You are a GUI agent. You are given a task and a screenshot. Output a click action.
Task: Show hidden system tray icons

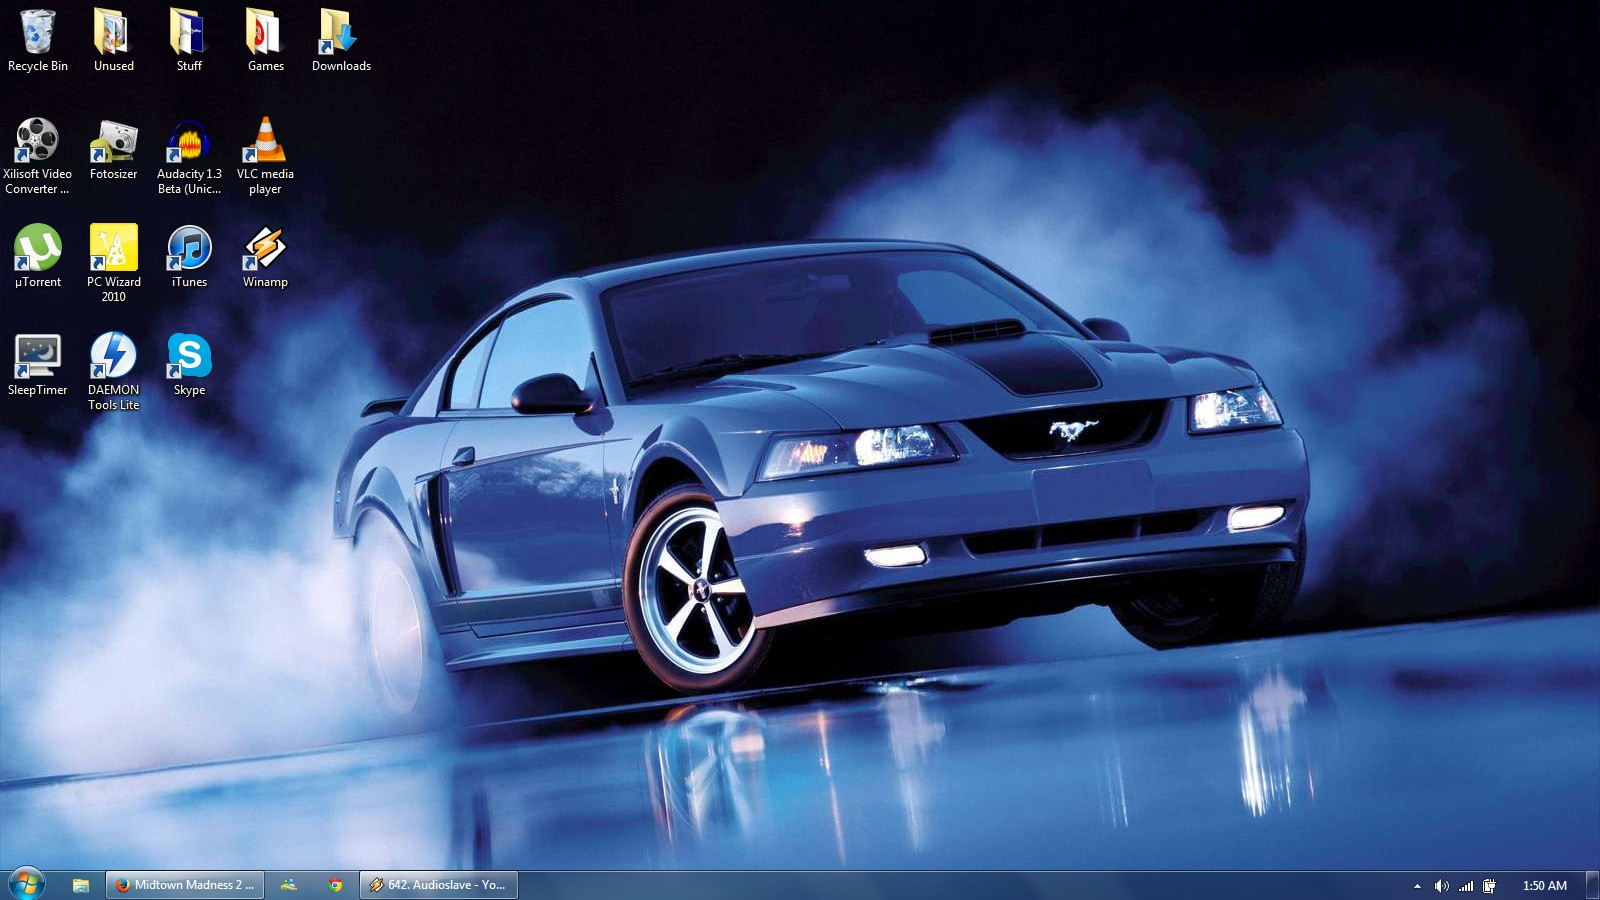[1417, 886]
